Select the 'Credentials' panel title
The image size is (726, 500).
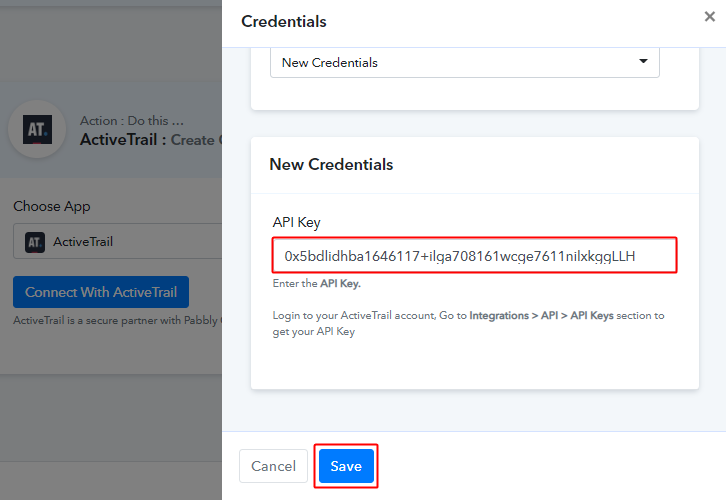pos(284,22)
